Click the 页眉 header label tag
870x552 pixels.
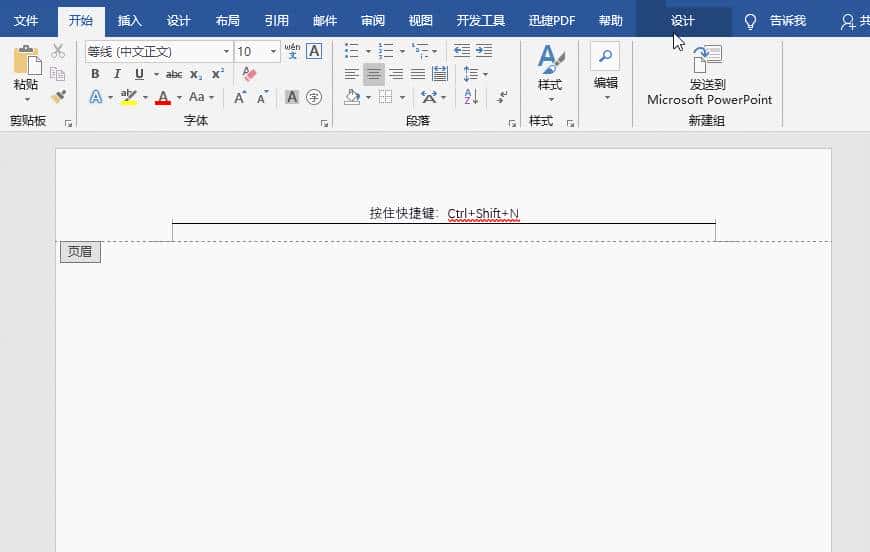80,252
